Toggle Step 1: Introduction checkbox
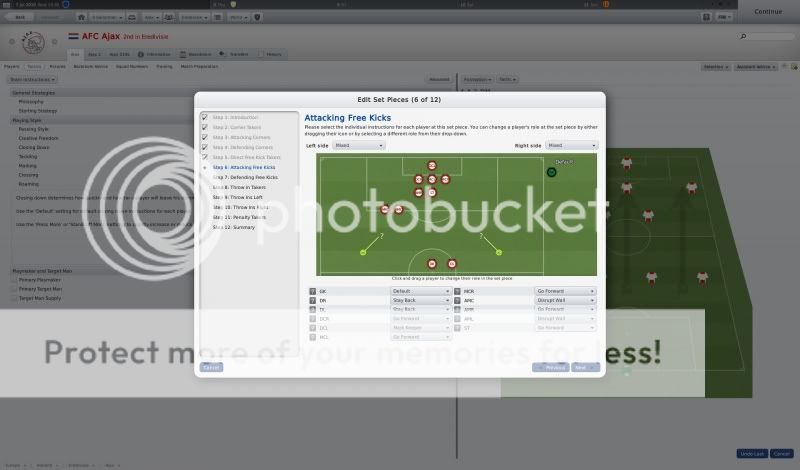 [205, 118]
